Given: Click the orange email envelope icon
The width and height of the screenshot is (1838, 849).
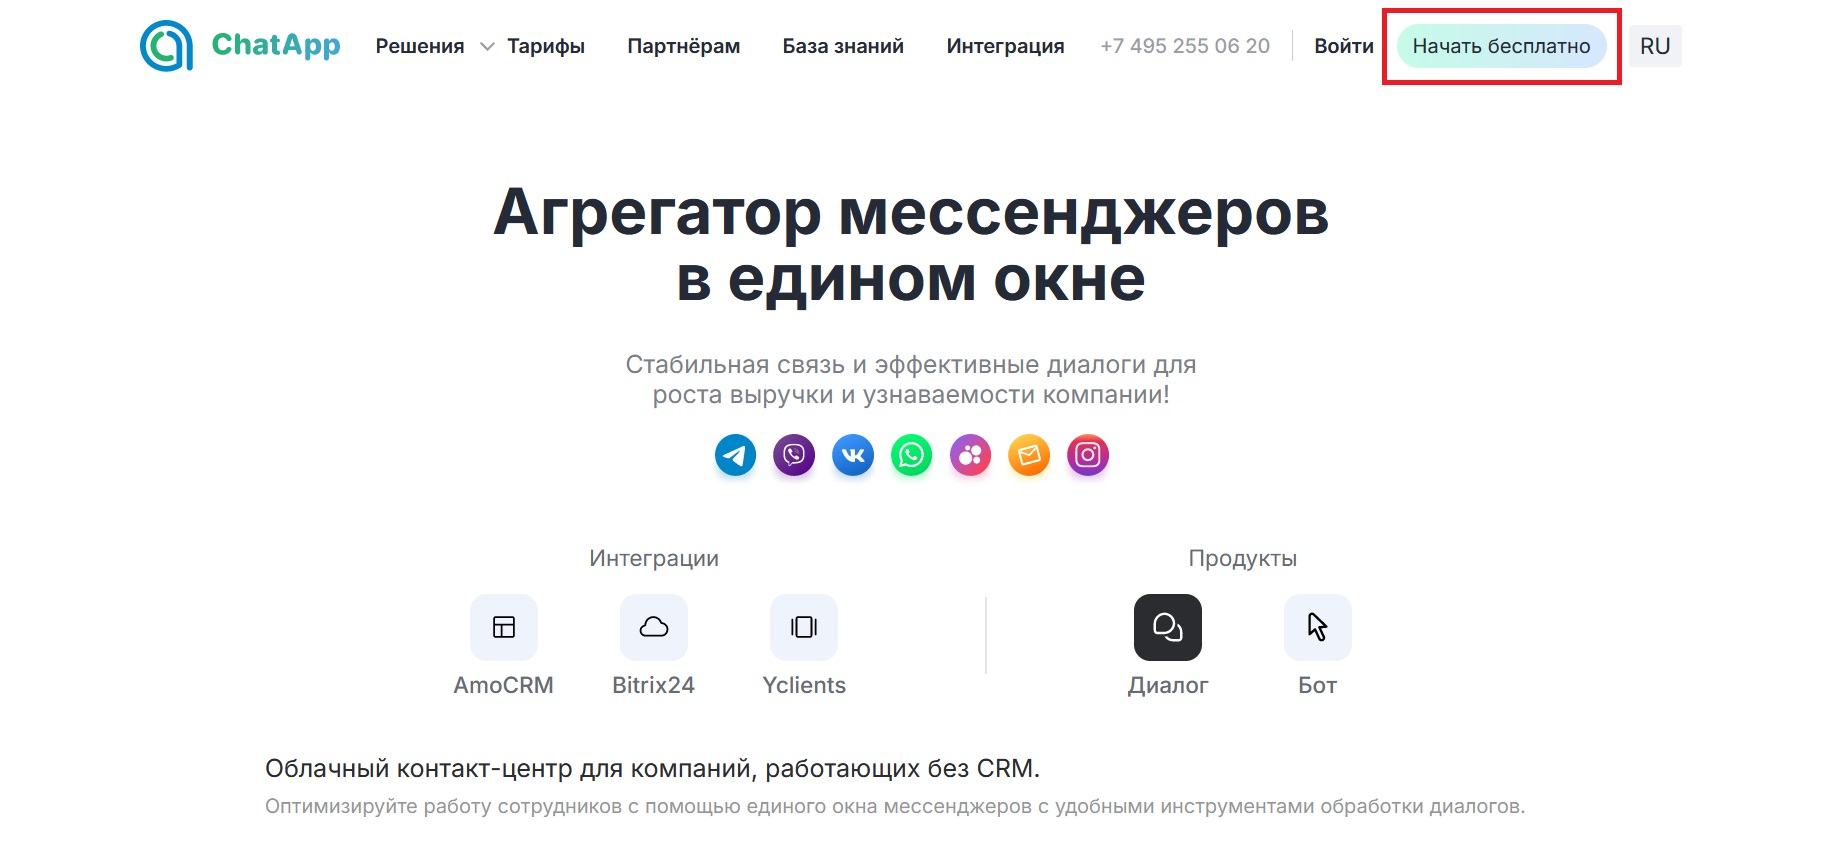Looking at the screenshot, I should click(x=1029, y=456).
